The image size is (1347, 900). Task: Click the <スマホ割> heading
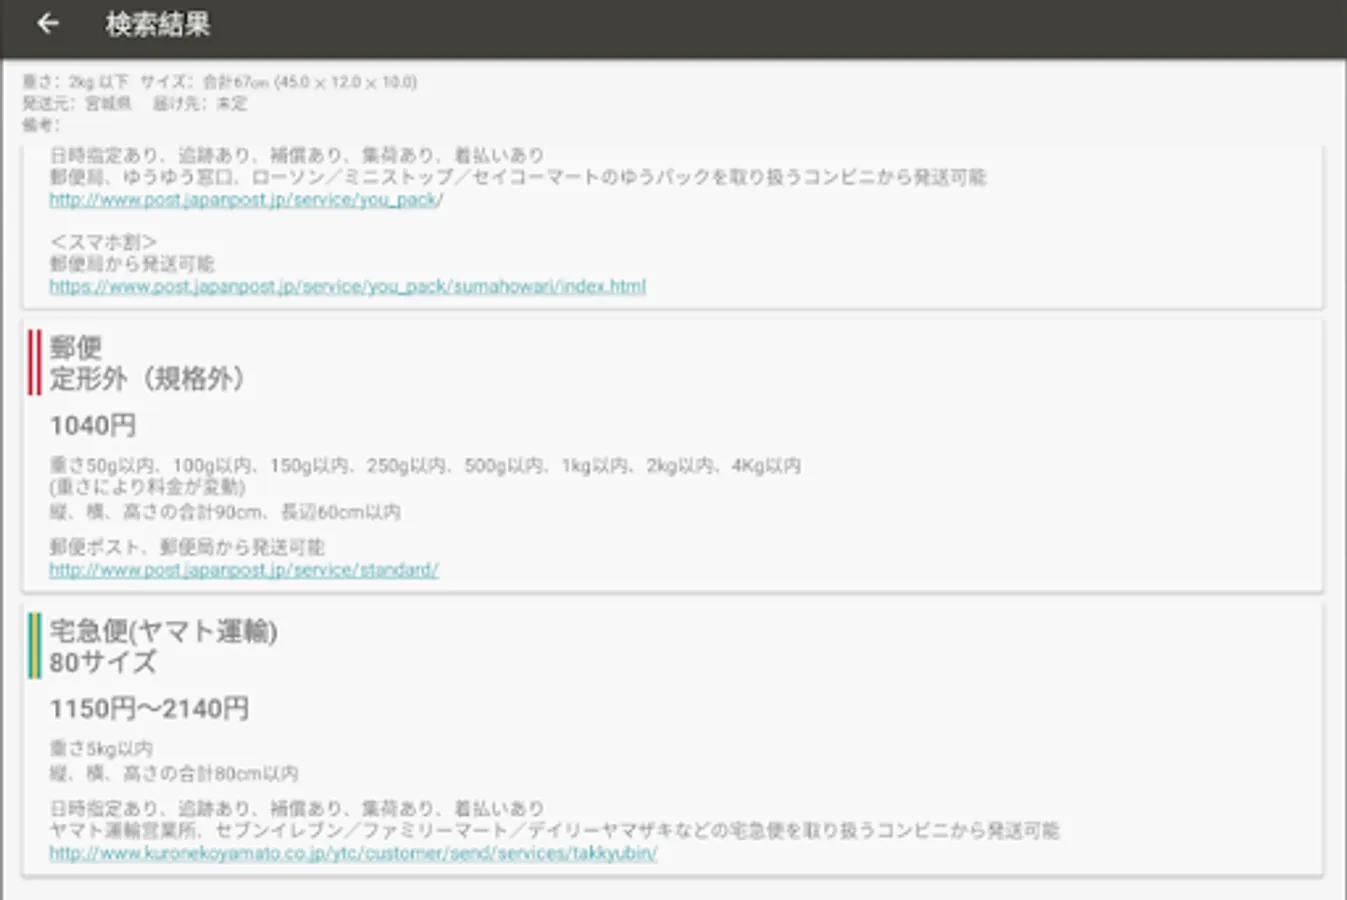click(x=103, y=242)
